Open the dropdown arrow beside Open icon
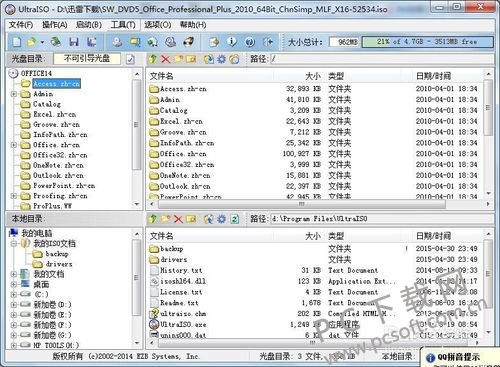The image size is (500, 367). coord(42,42)
